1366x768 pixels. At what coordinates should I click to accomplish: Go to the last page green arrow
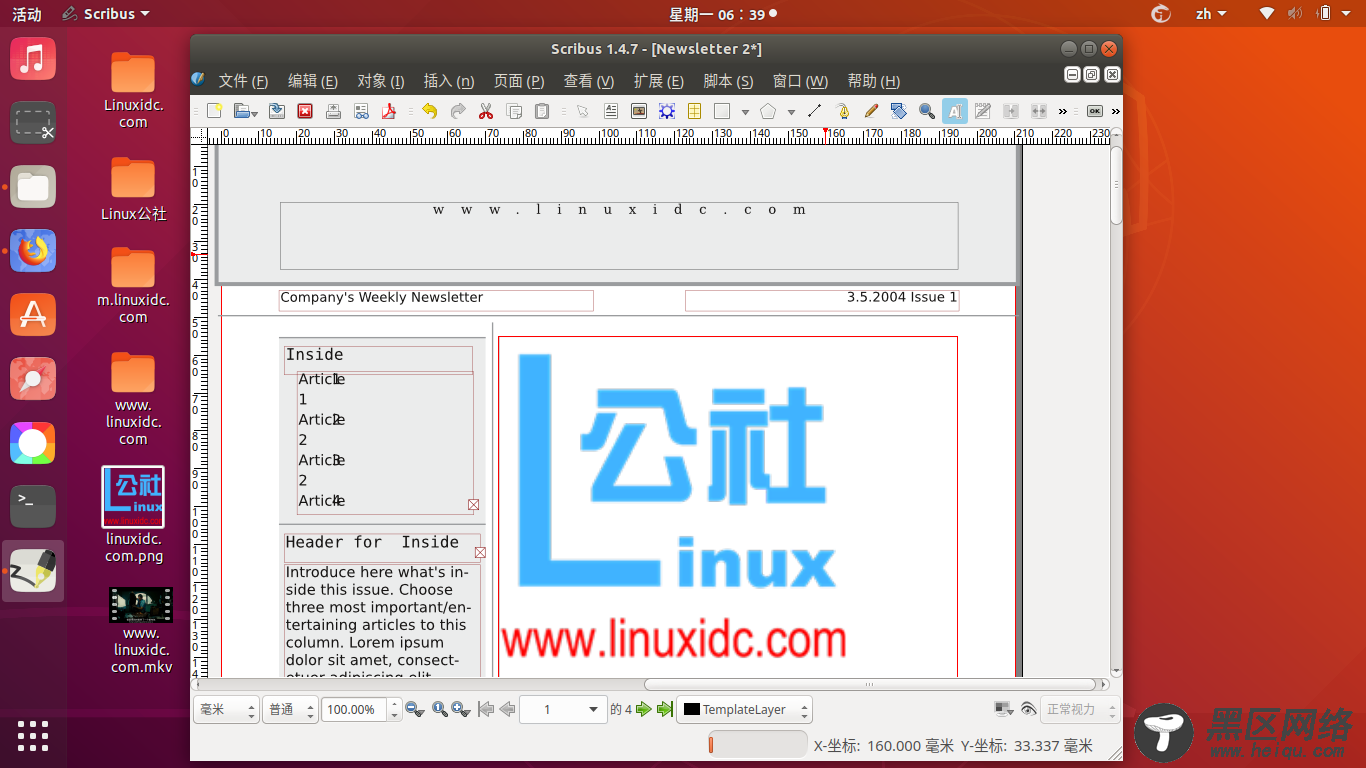tap(664, 710)
